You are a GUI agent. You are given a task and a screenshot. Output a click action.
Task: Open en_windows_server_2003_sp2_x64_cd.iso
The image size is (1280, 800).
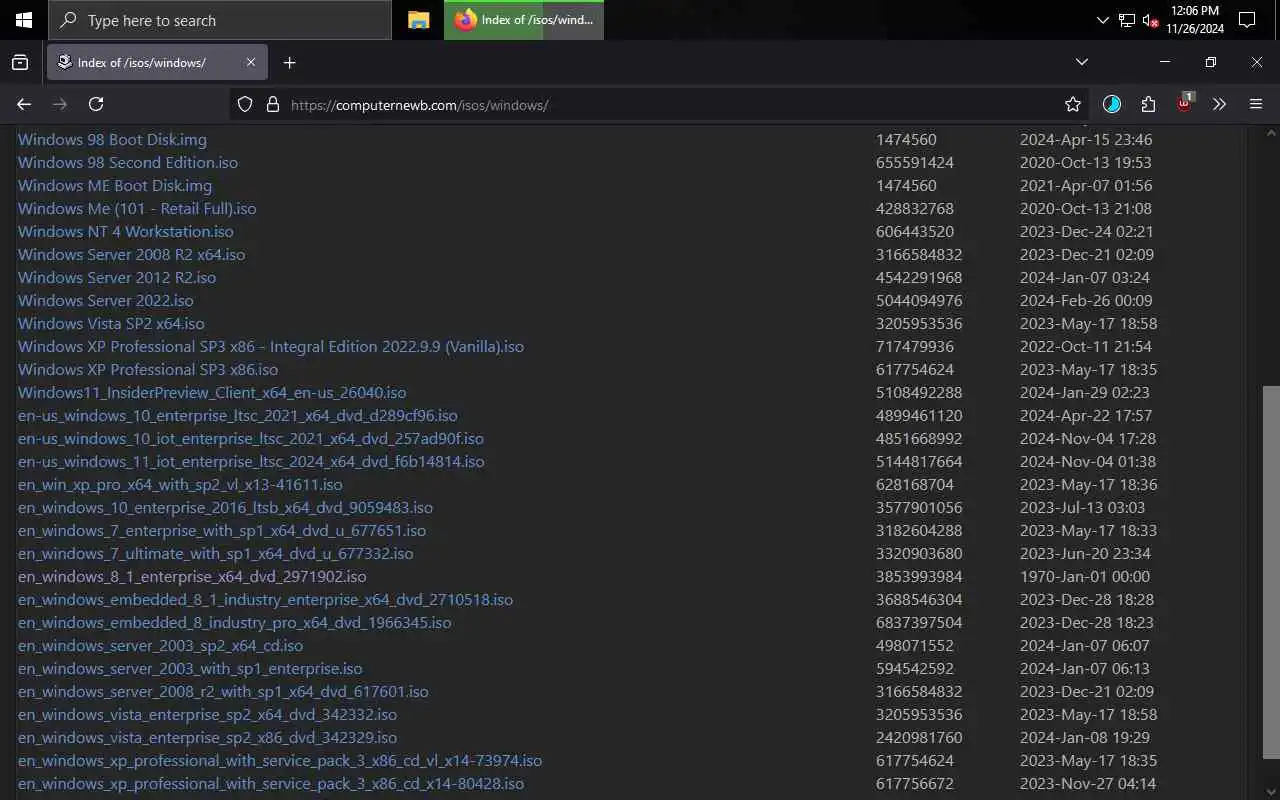point(160,645)
